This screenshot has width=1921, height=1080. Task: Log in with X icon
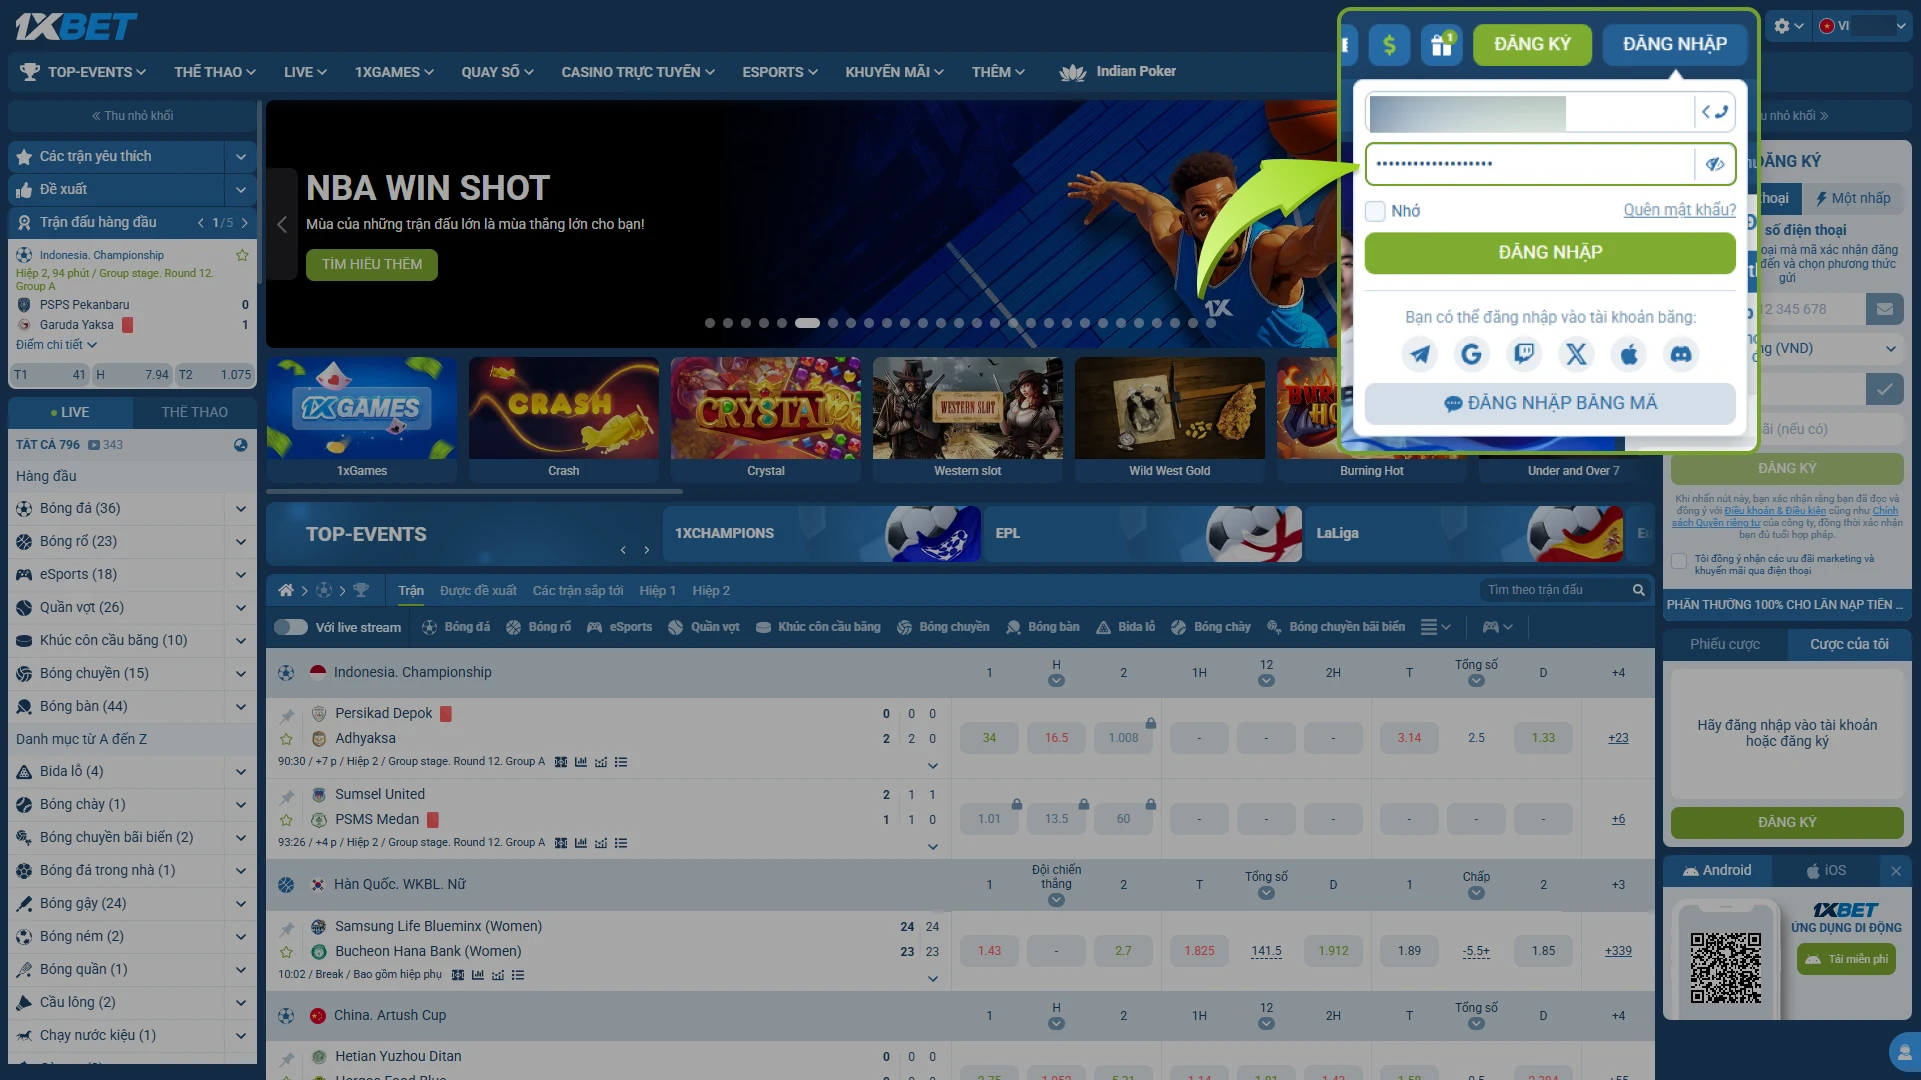(x=1576, y=354)
